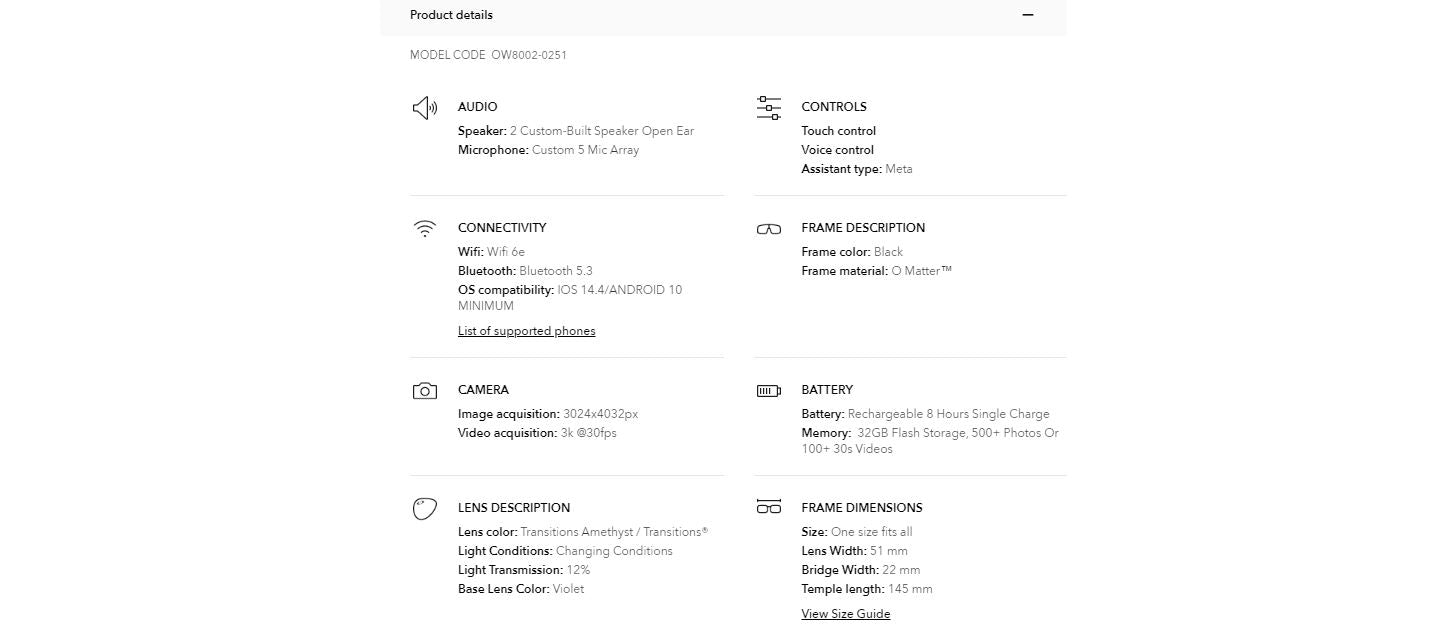Click the Product details header text
This screenshot has height=636, width=1454.
[x=451, y=15]
